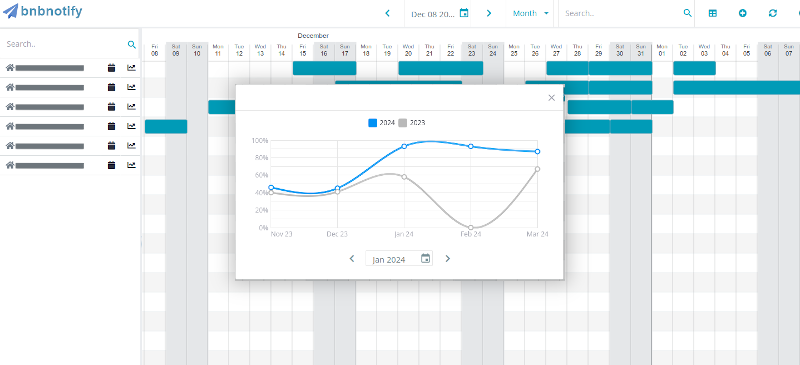Click the top toolbar search magnifier icon
800x365 pixels.
(x=687, y=13)
